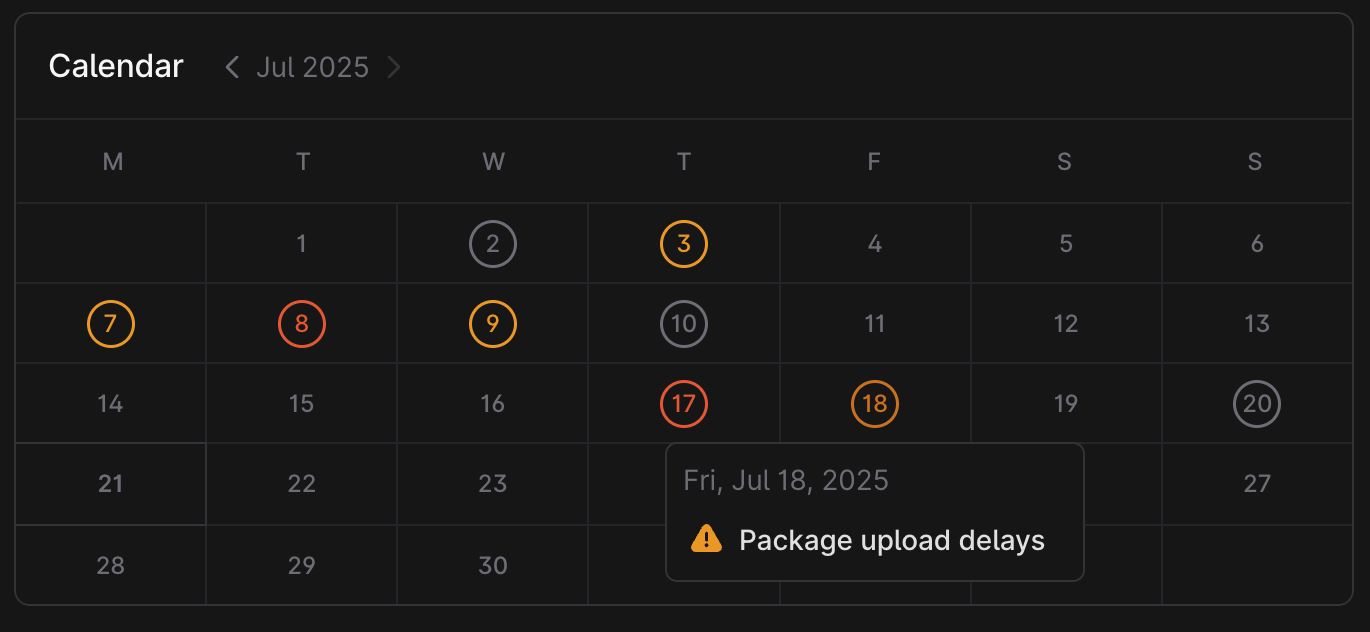Click the Calendar heading

(x=116, y=66)
